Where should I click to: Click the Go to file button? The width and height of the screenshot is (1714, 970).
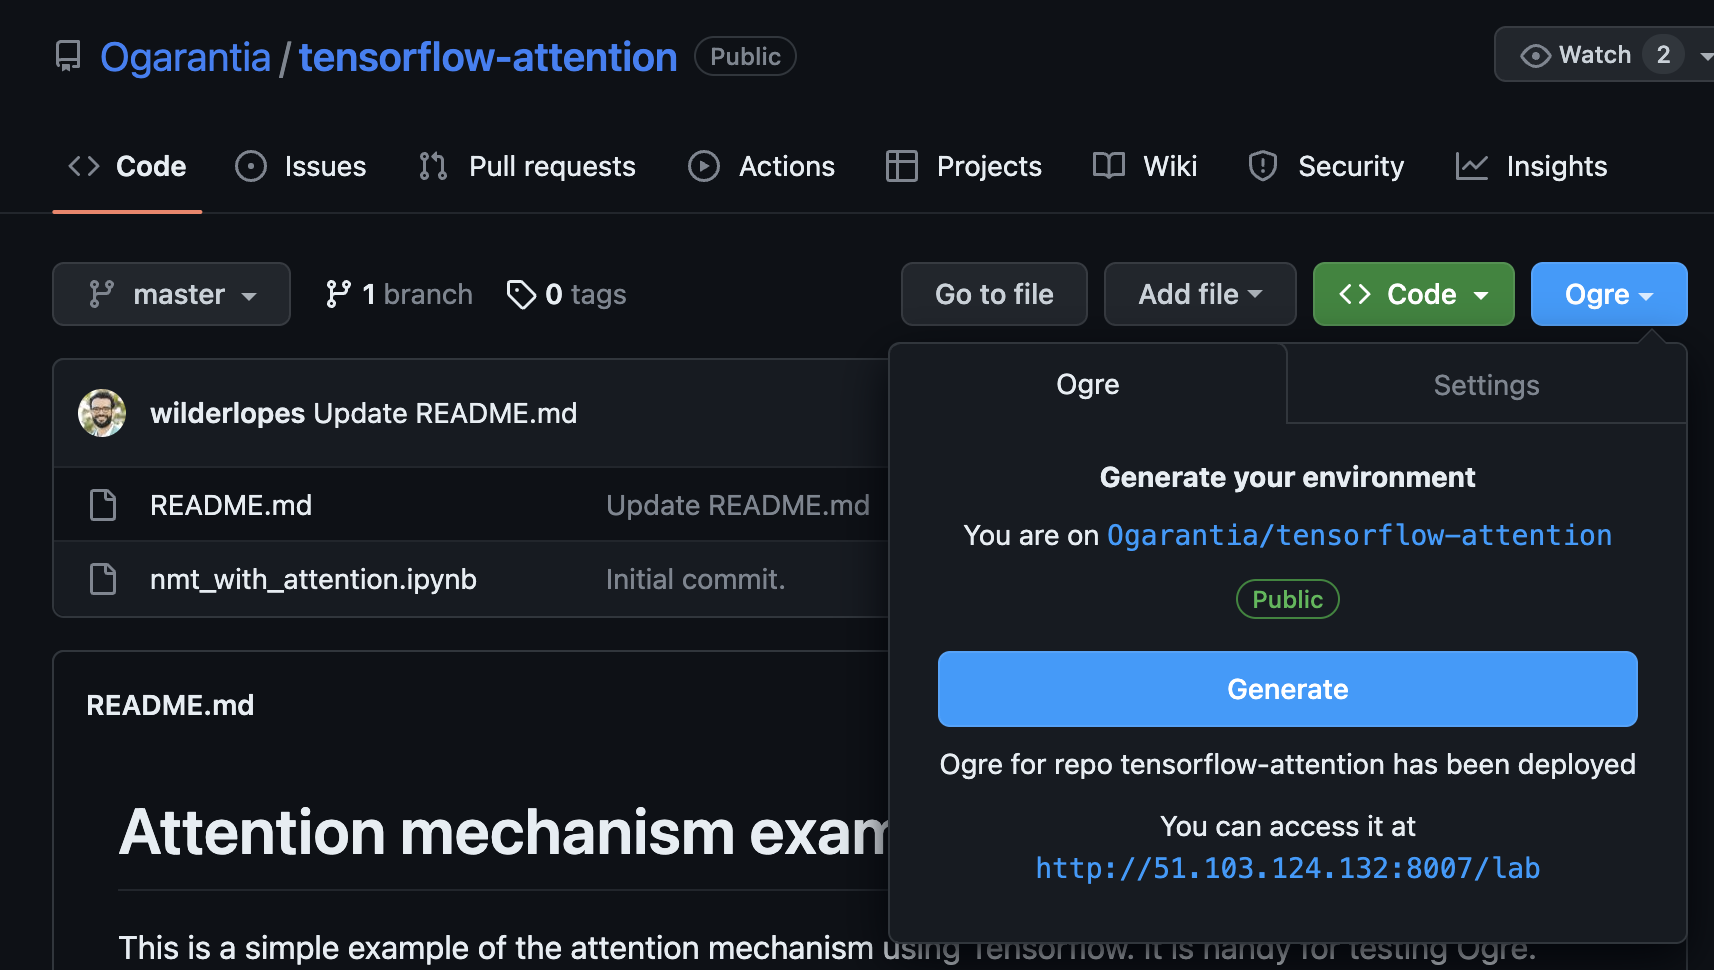coord(994,294)
